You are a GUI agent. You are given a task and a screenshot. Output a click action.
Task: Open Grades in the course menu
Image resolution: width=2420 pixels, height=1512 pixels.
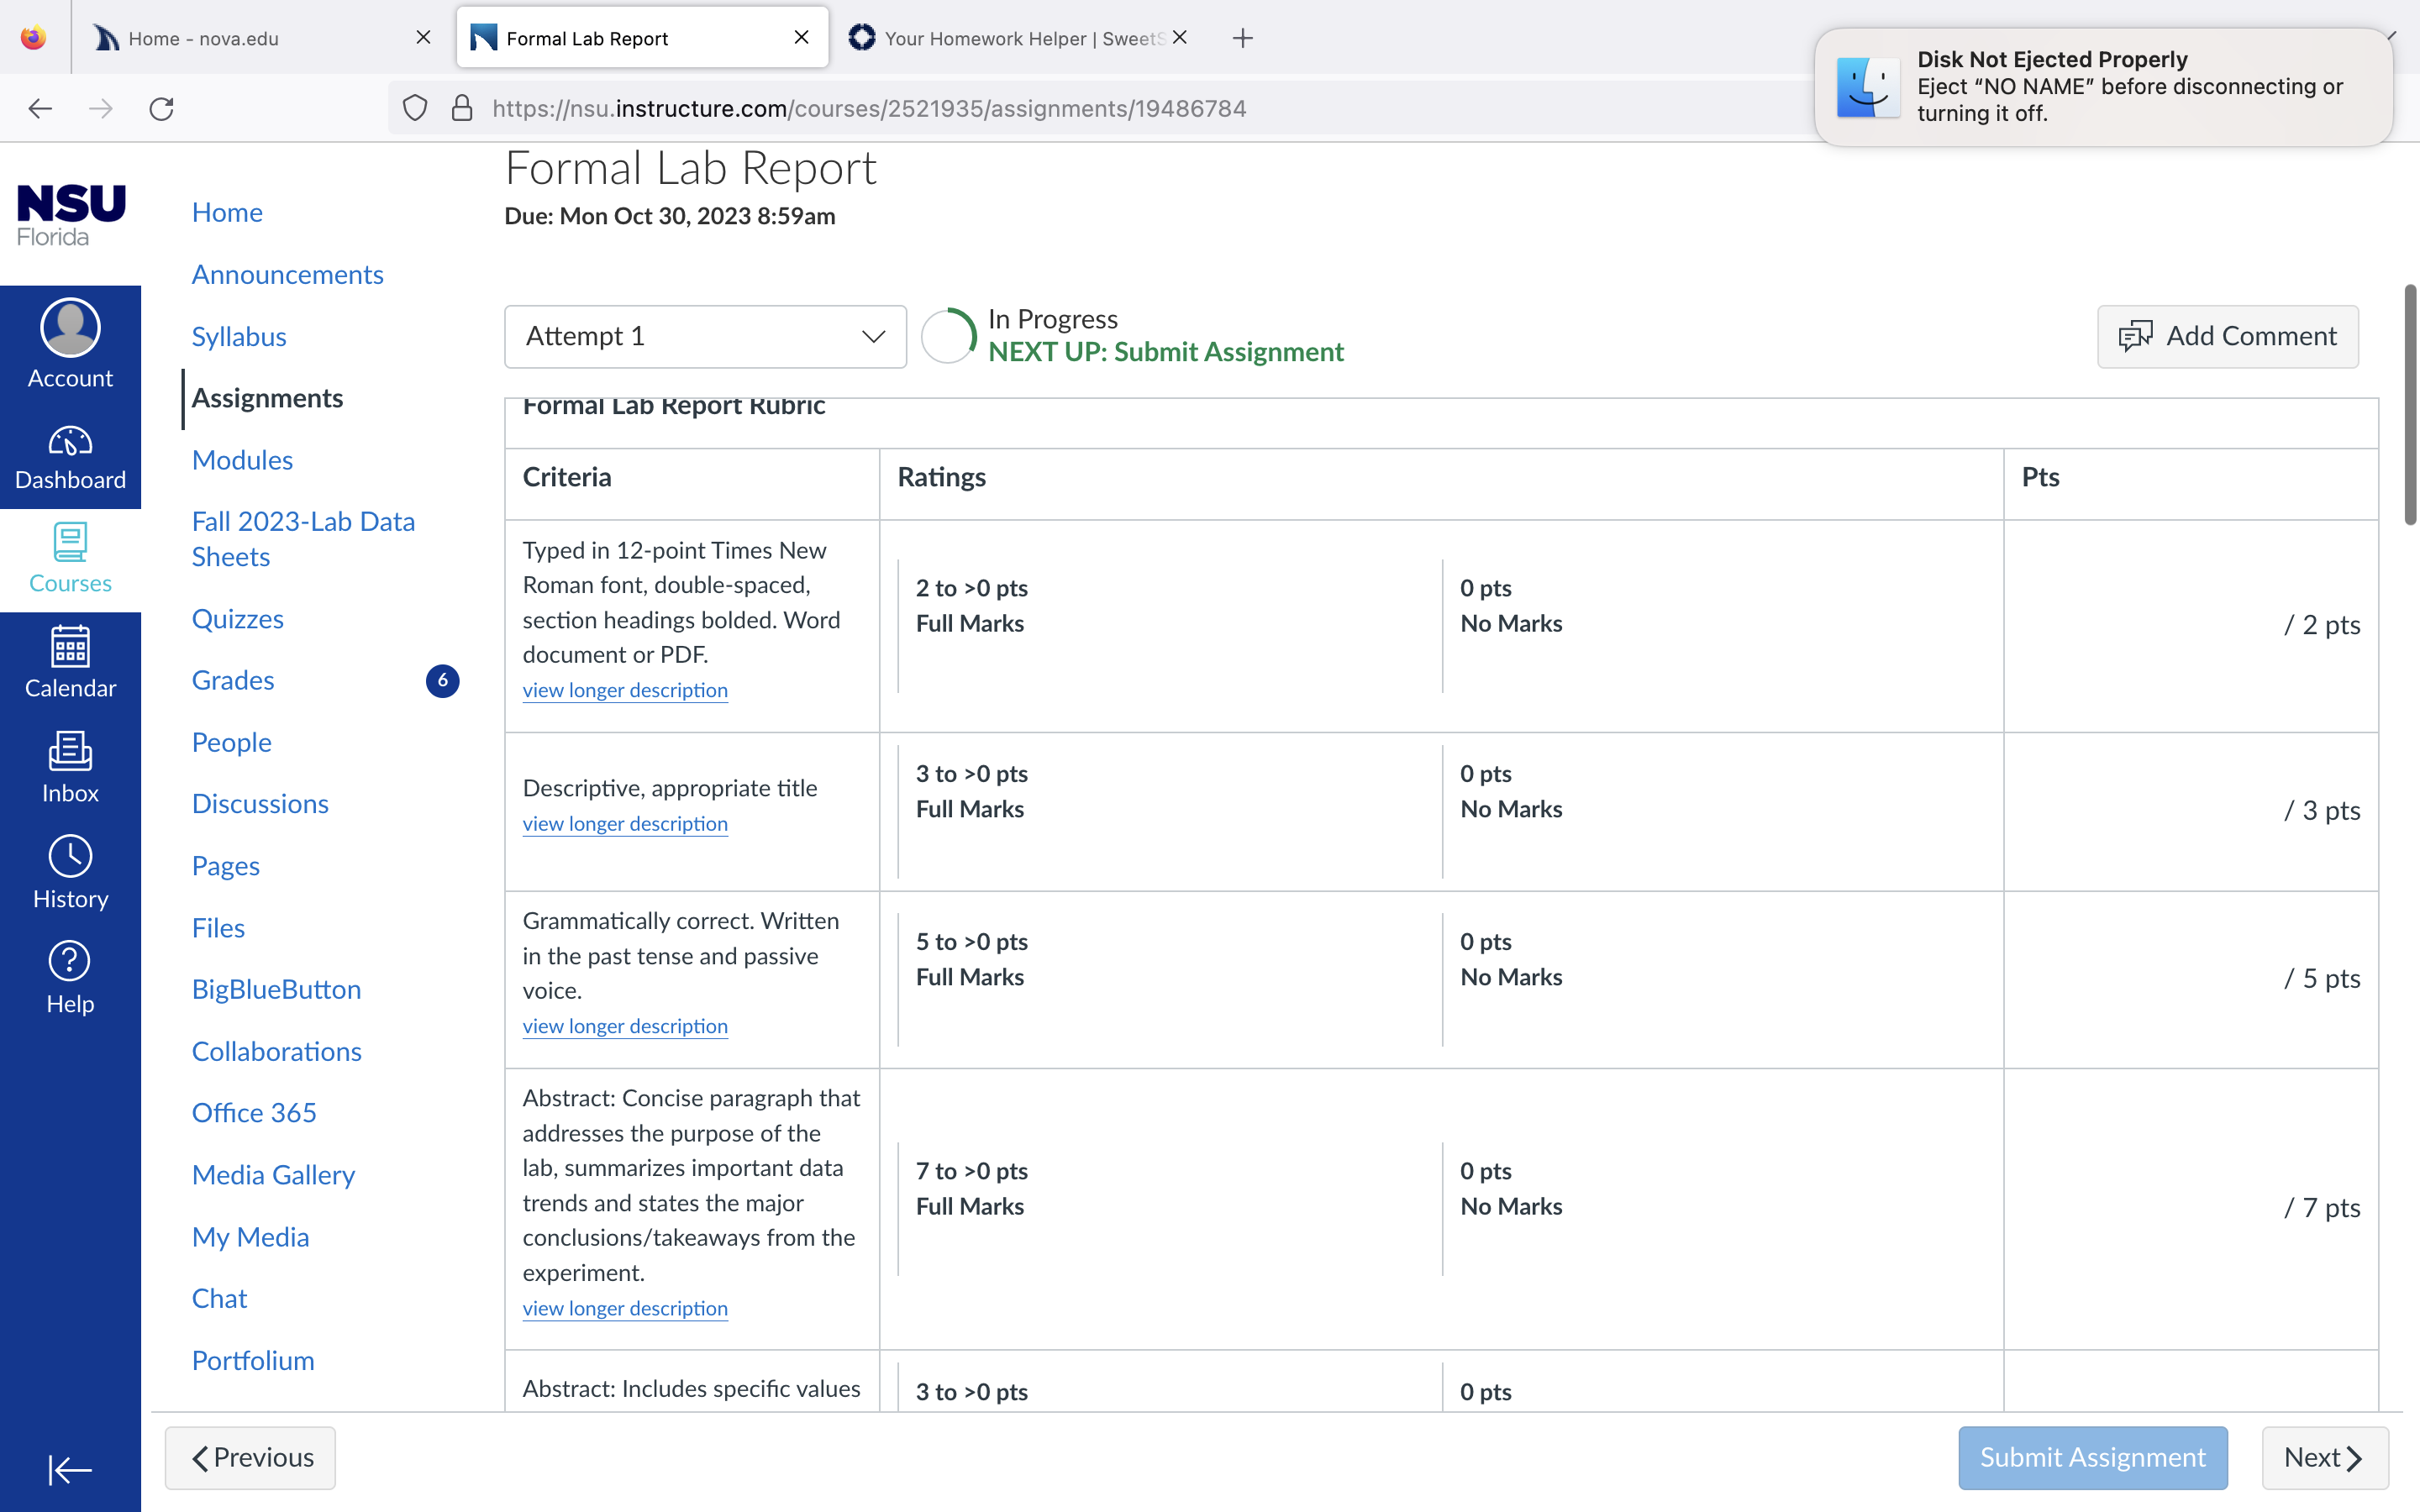[x=233, y=680]
